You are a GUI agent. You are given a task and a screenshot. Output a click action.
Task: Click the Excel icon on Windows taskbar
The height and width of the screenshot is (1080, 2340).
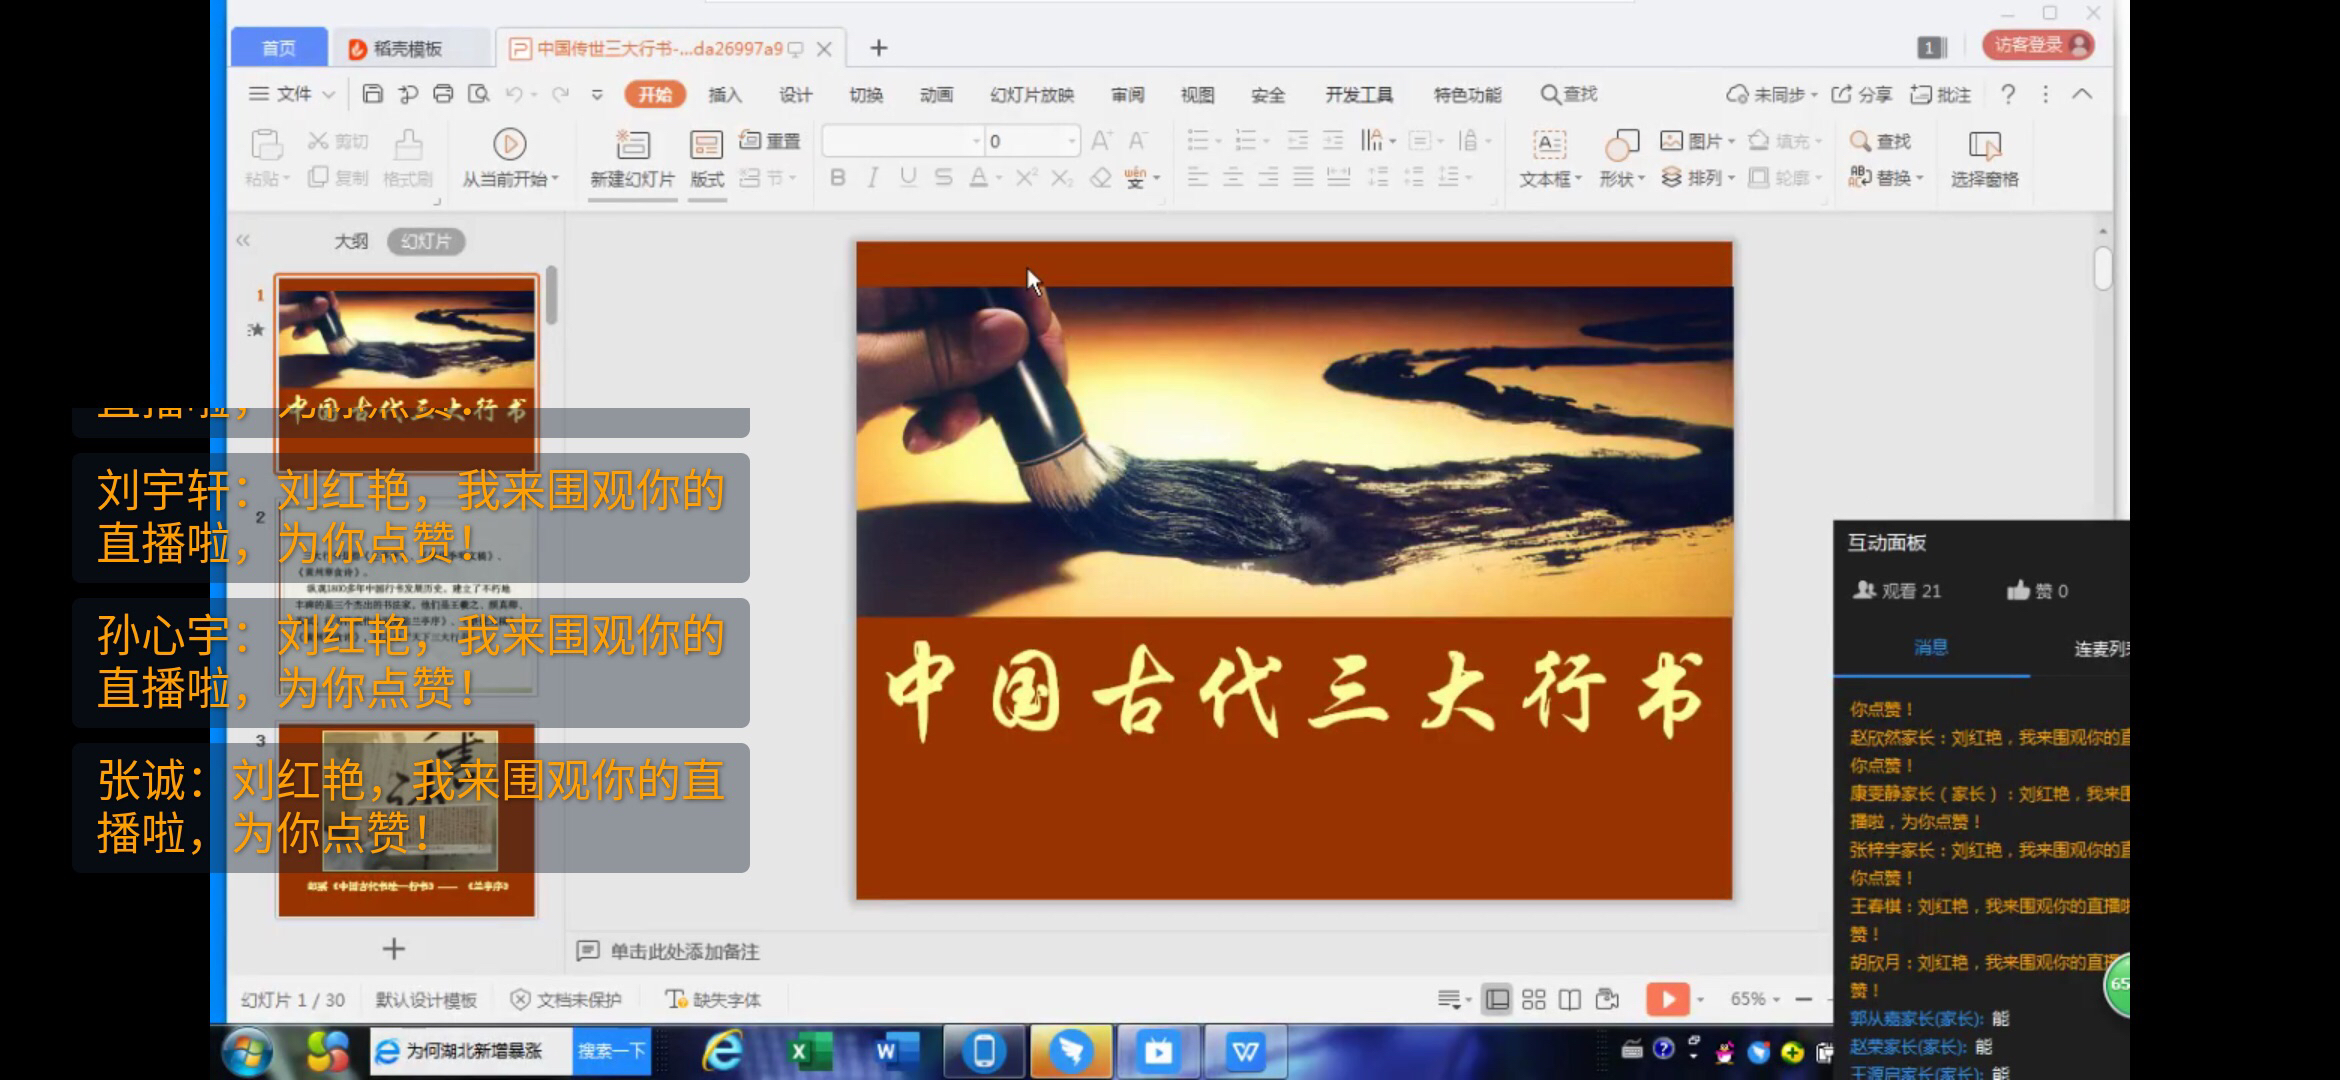pyautogui.click(x=807, y=1051)
